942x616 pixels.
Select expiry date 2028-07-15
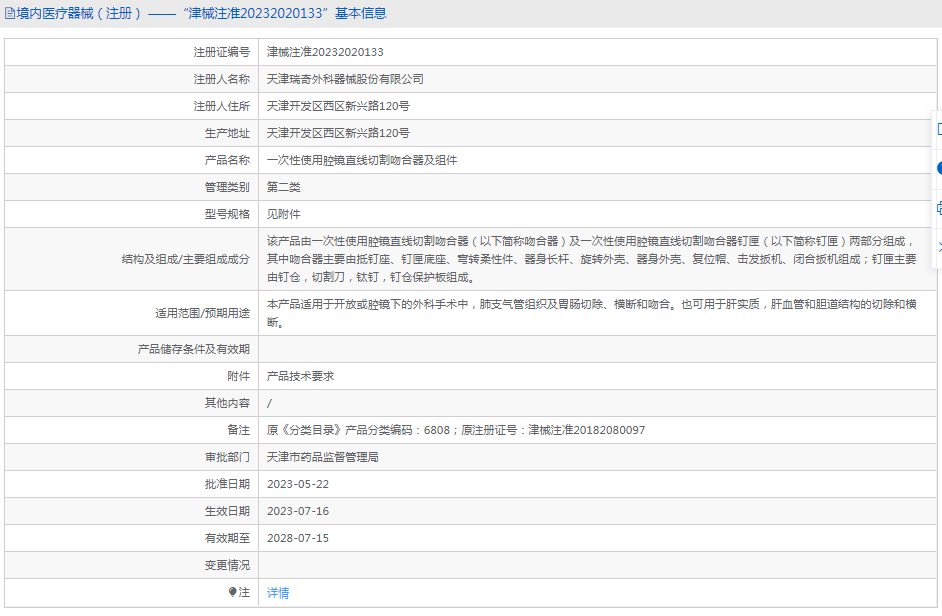tap(298, 538)
